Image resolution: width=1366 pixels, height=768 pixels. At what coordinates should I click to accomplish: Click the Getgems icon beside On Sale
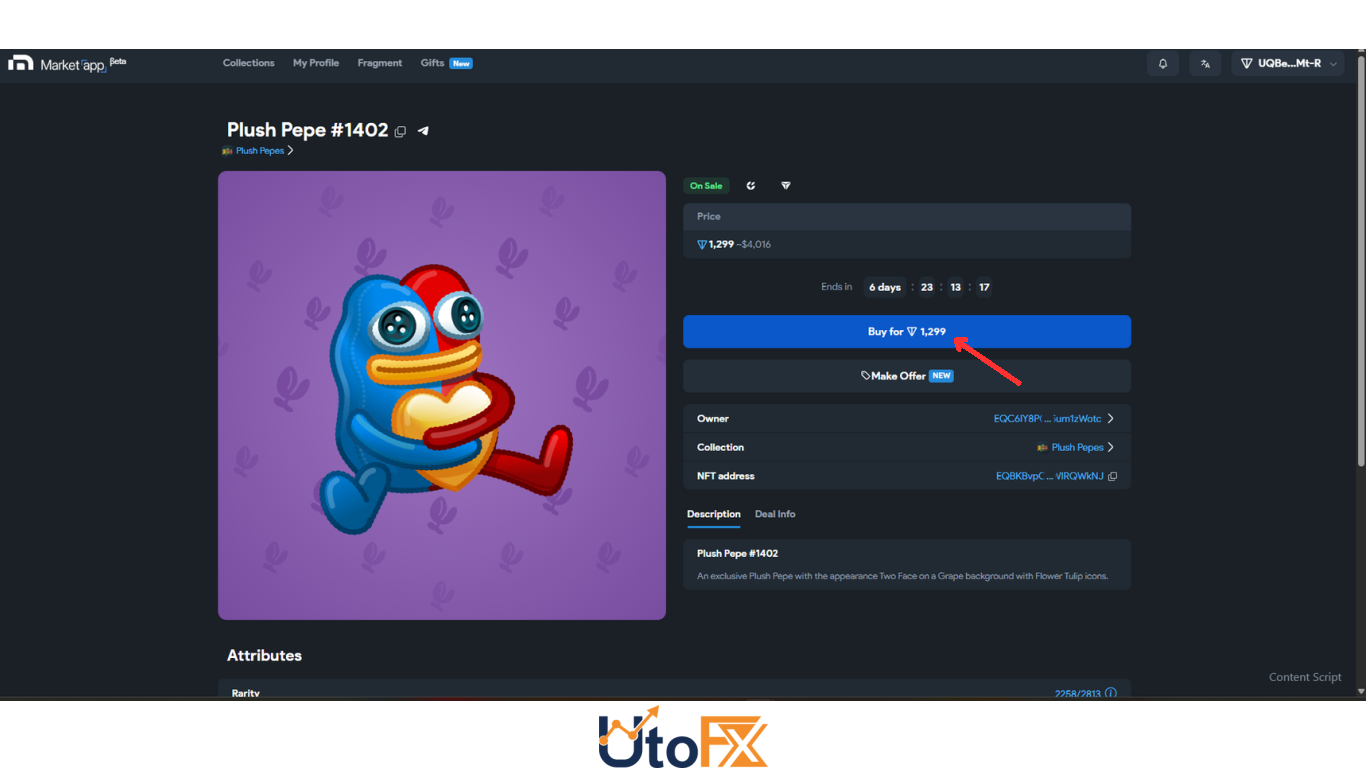(x=751, y=185)
